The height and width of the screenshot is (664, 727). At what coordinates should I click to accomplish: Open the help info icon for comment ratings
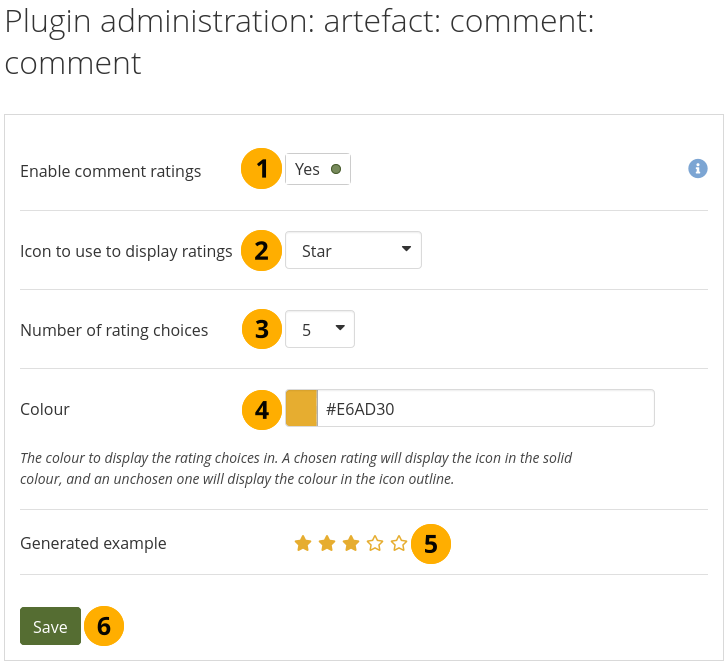[x=698, y=169]
